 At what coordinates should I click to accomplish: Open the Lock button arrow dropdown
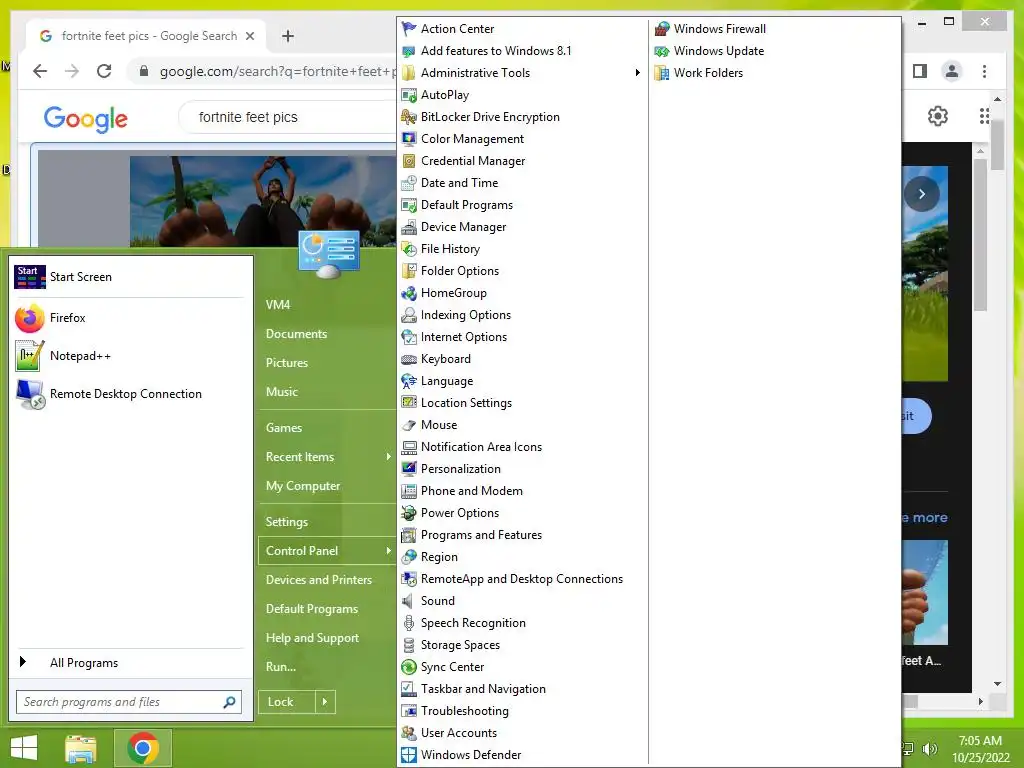tap(325, 702)
